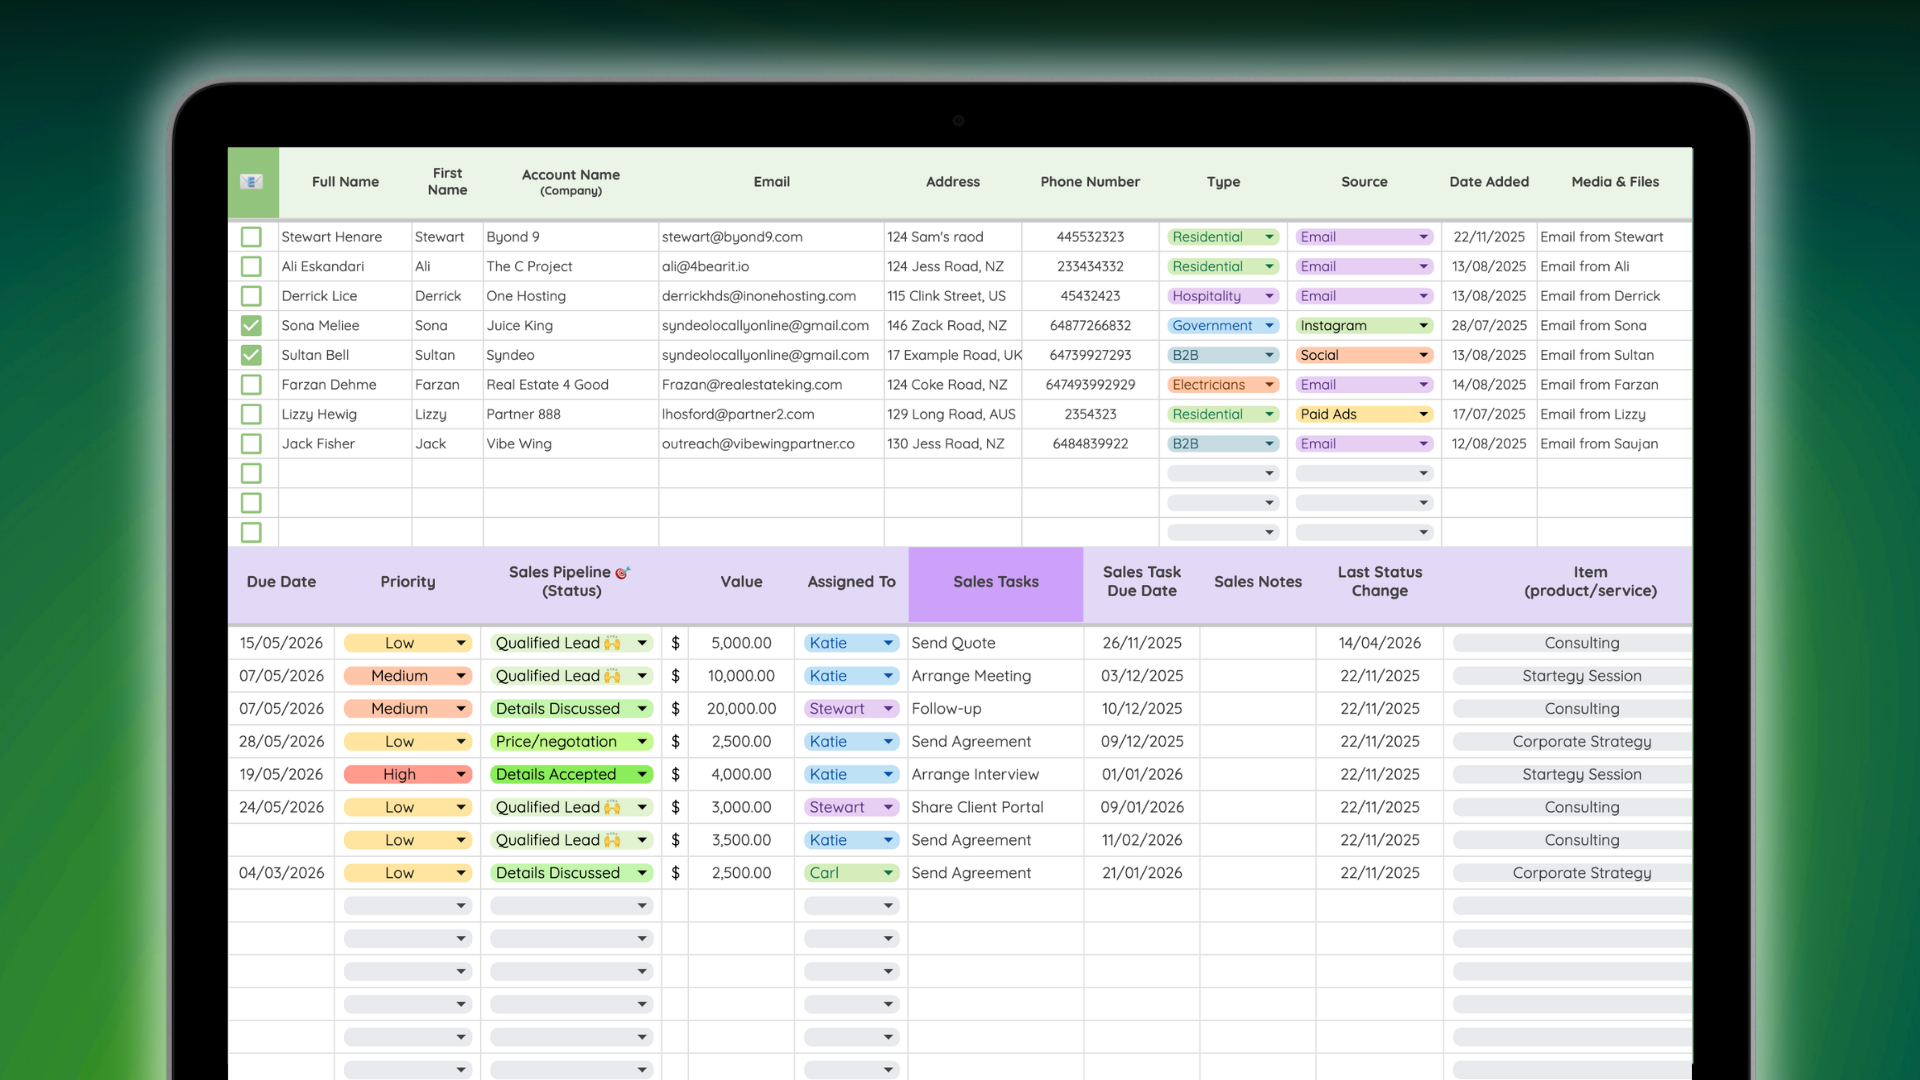Open the Carl assigned-to dropdown
Image resolution: width=1920 pixels, height=1080 pixels.
point(851,873)
